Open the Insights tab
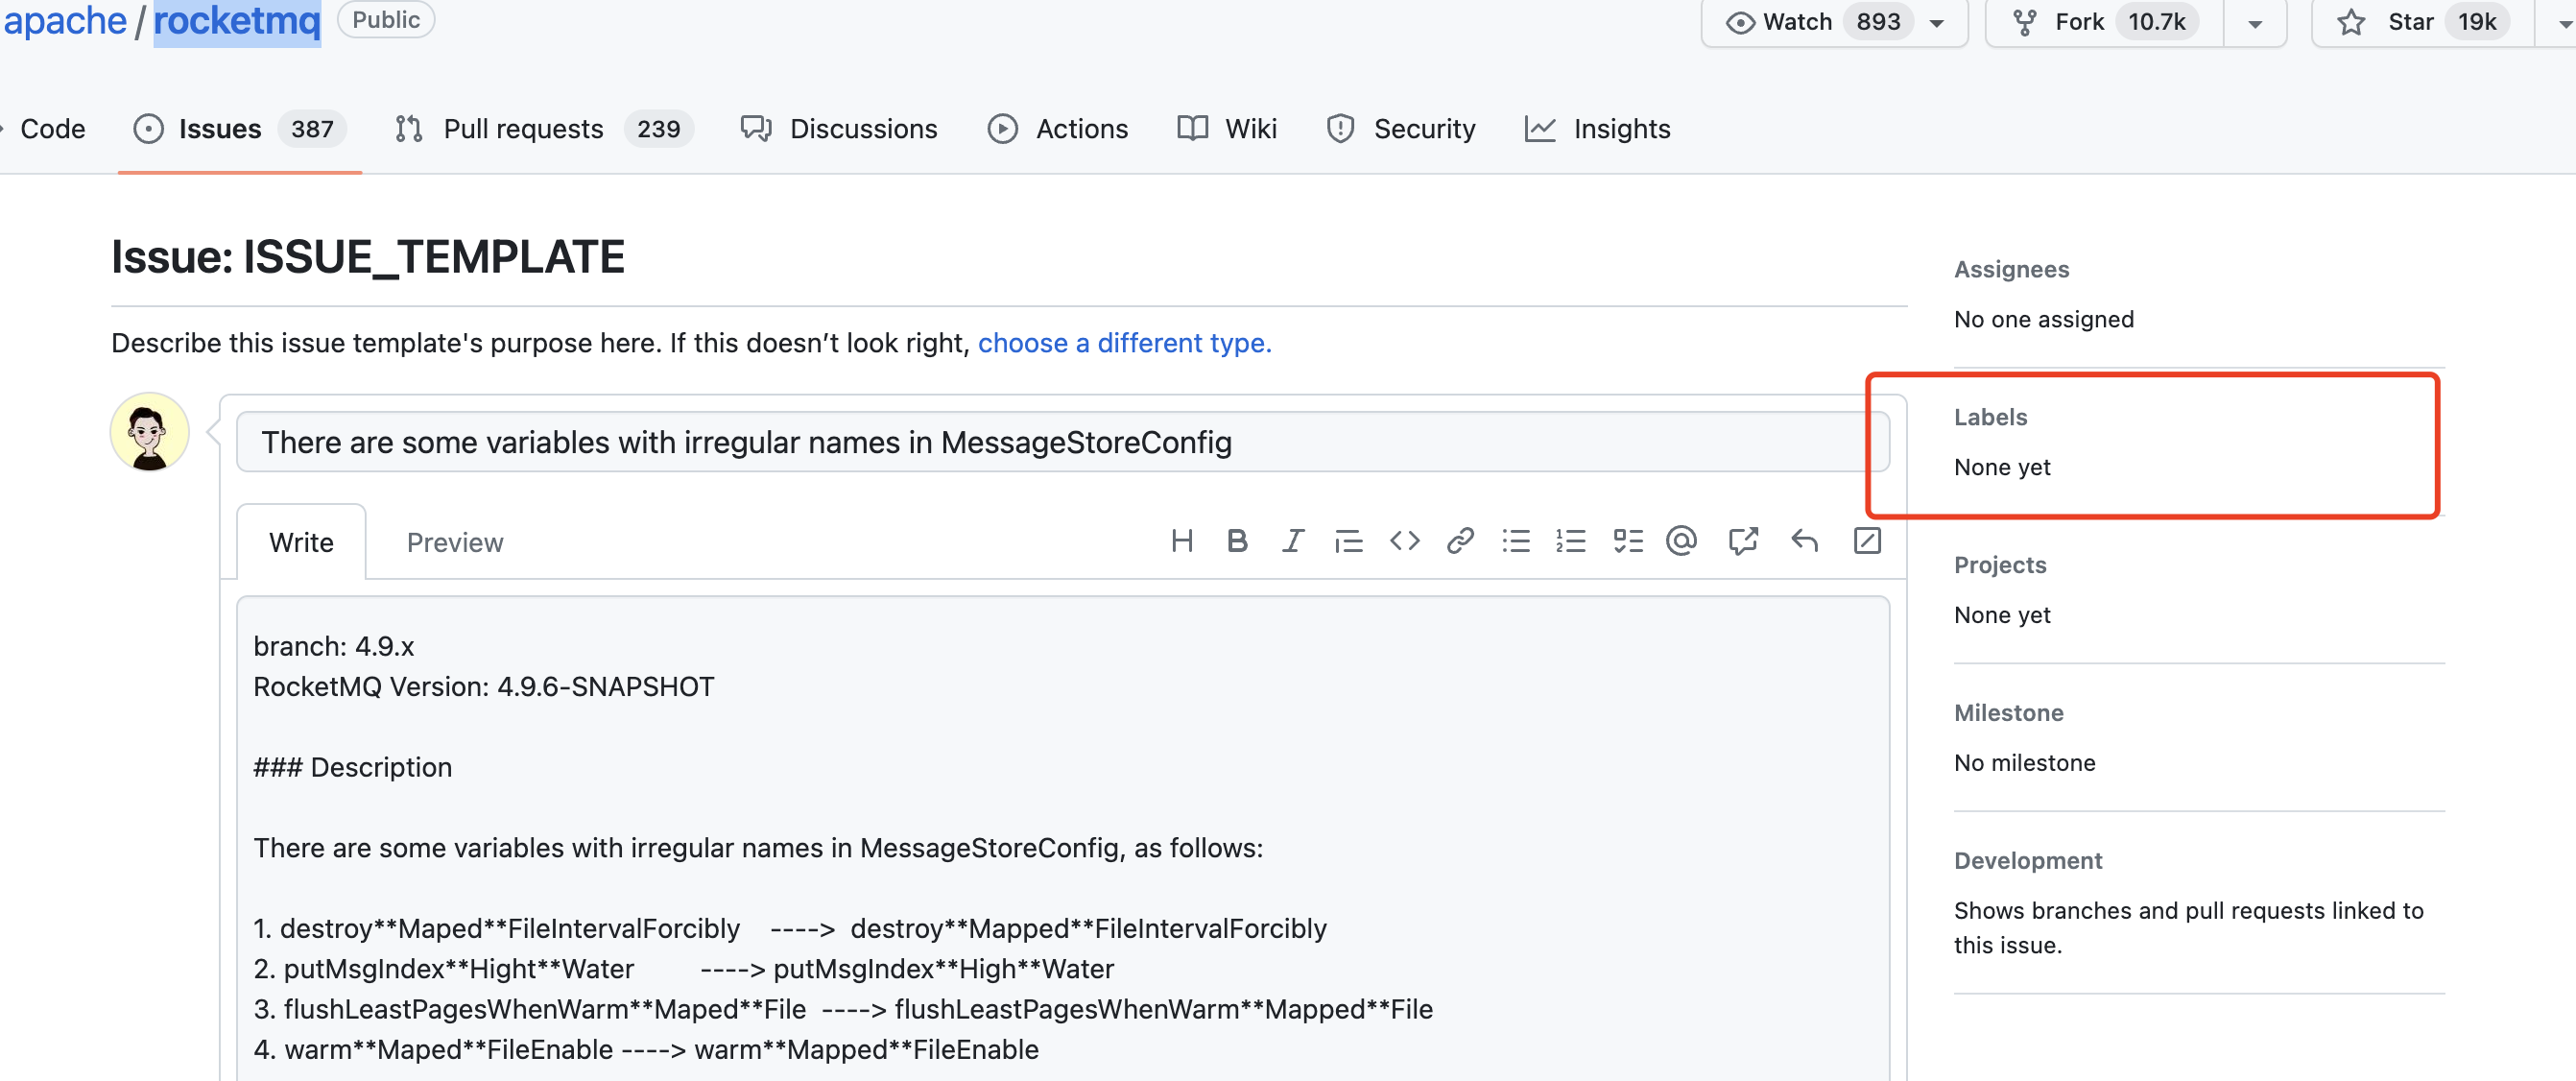 point(1597,129)
